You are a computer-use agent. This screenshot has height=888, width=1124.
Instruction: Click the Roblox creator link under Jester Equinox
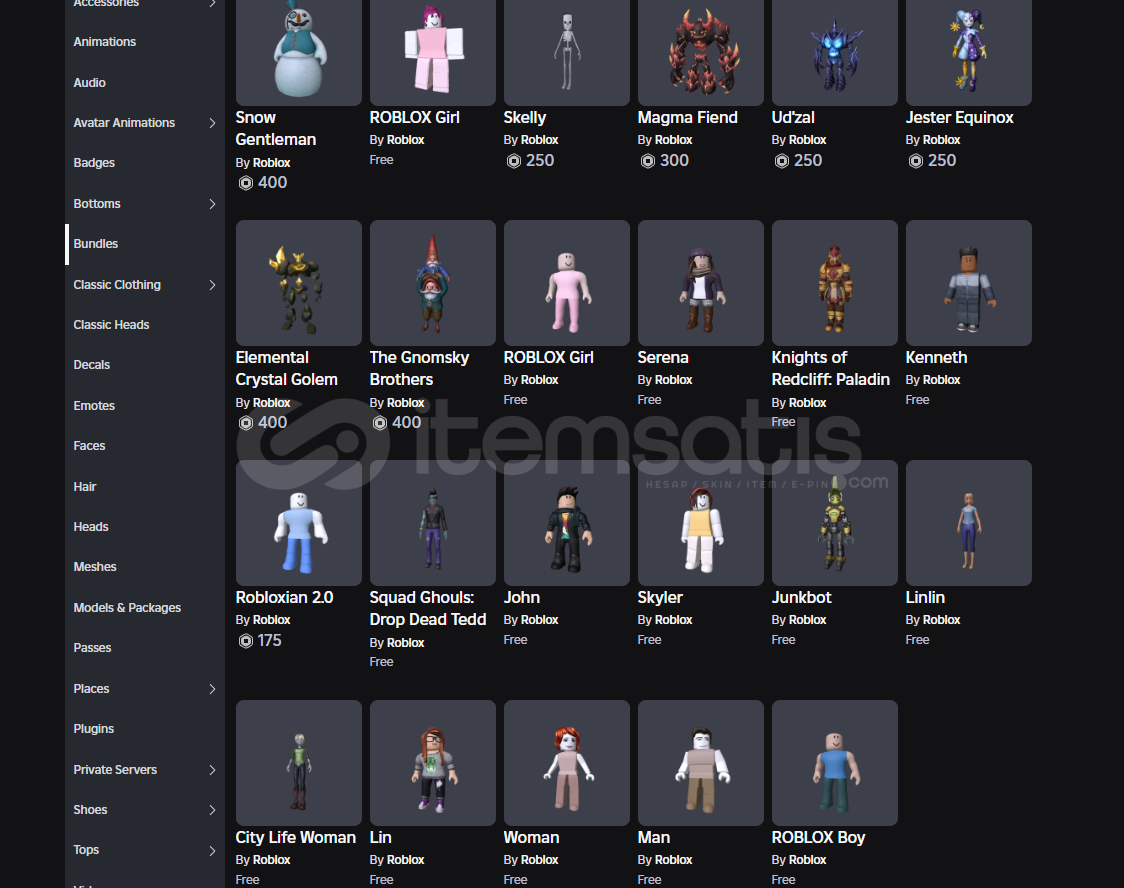tap(942, 140)
